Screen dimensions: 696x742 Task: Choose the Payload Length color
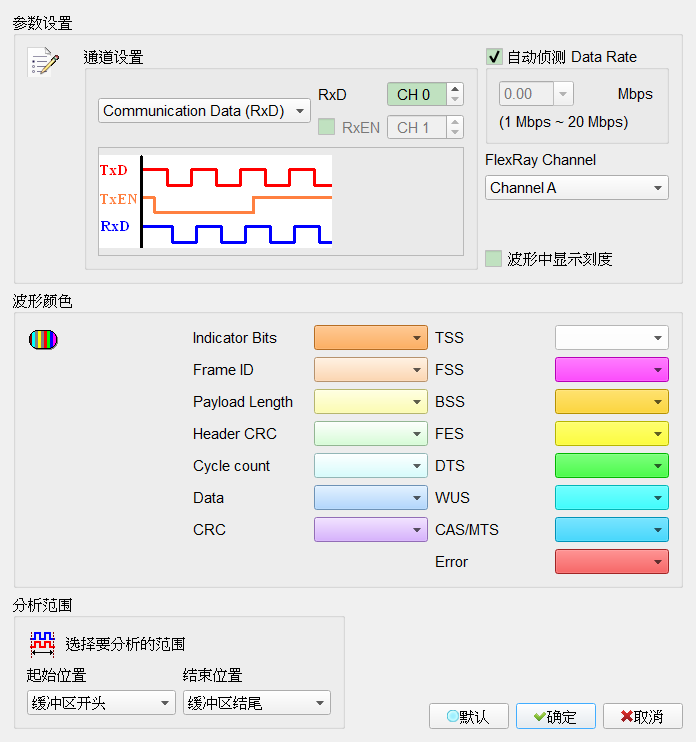[371, 402]
